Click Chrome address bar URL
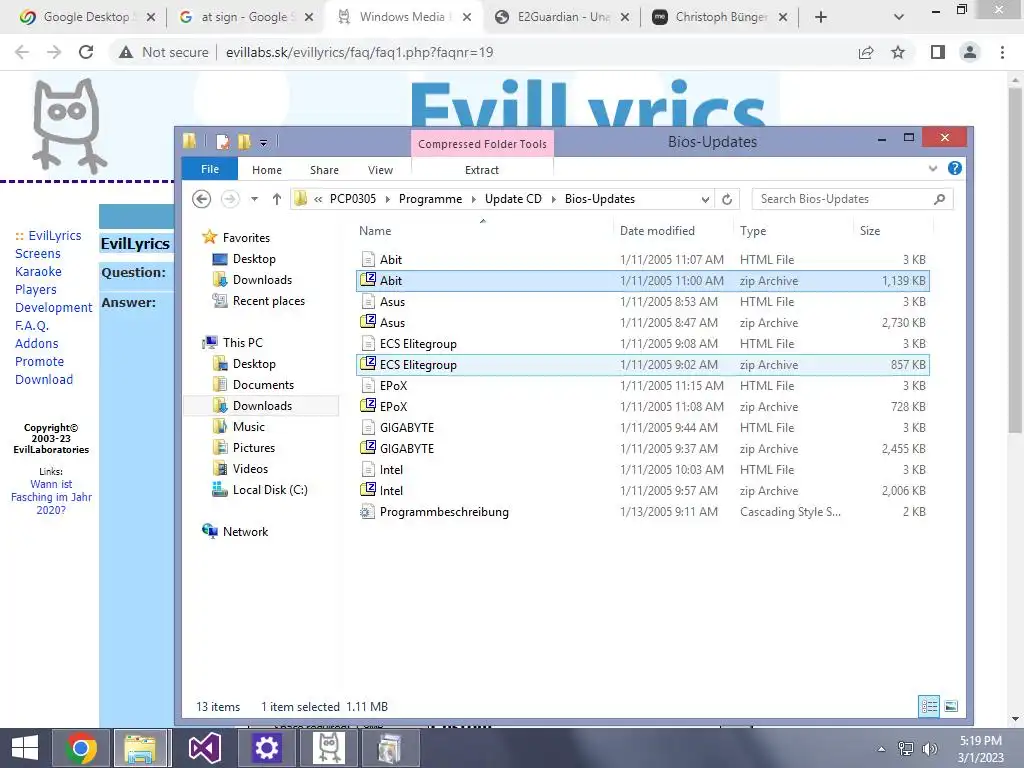The height and width of the screenshot is (768, 1024). coord(359,52)
